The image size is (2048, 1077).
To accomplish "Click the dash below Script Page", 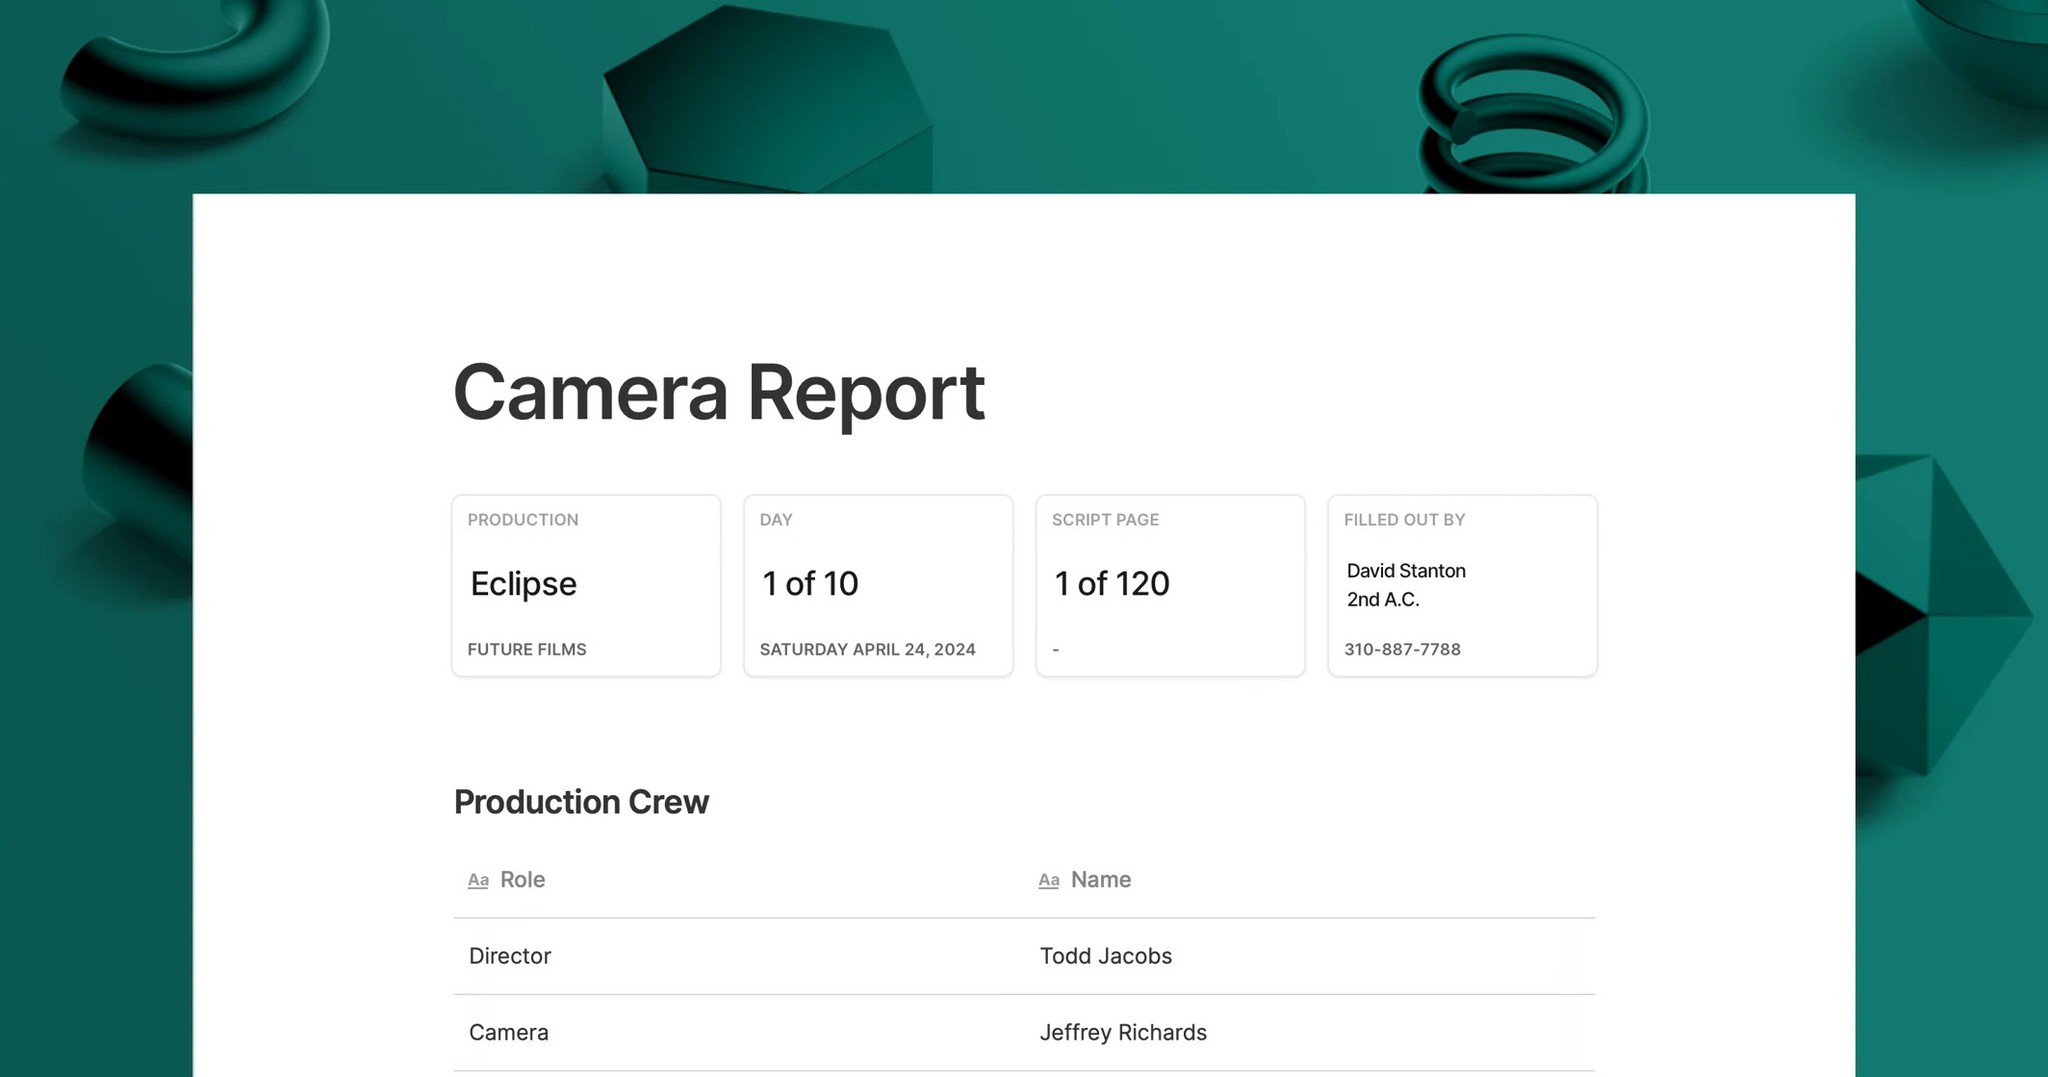I will point(1057,649).
